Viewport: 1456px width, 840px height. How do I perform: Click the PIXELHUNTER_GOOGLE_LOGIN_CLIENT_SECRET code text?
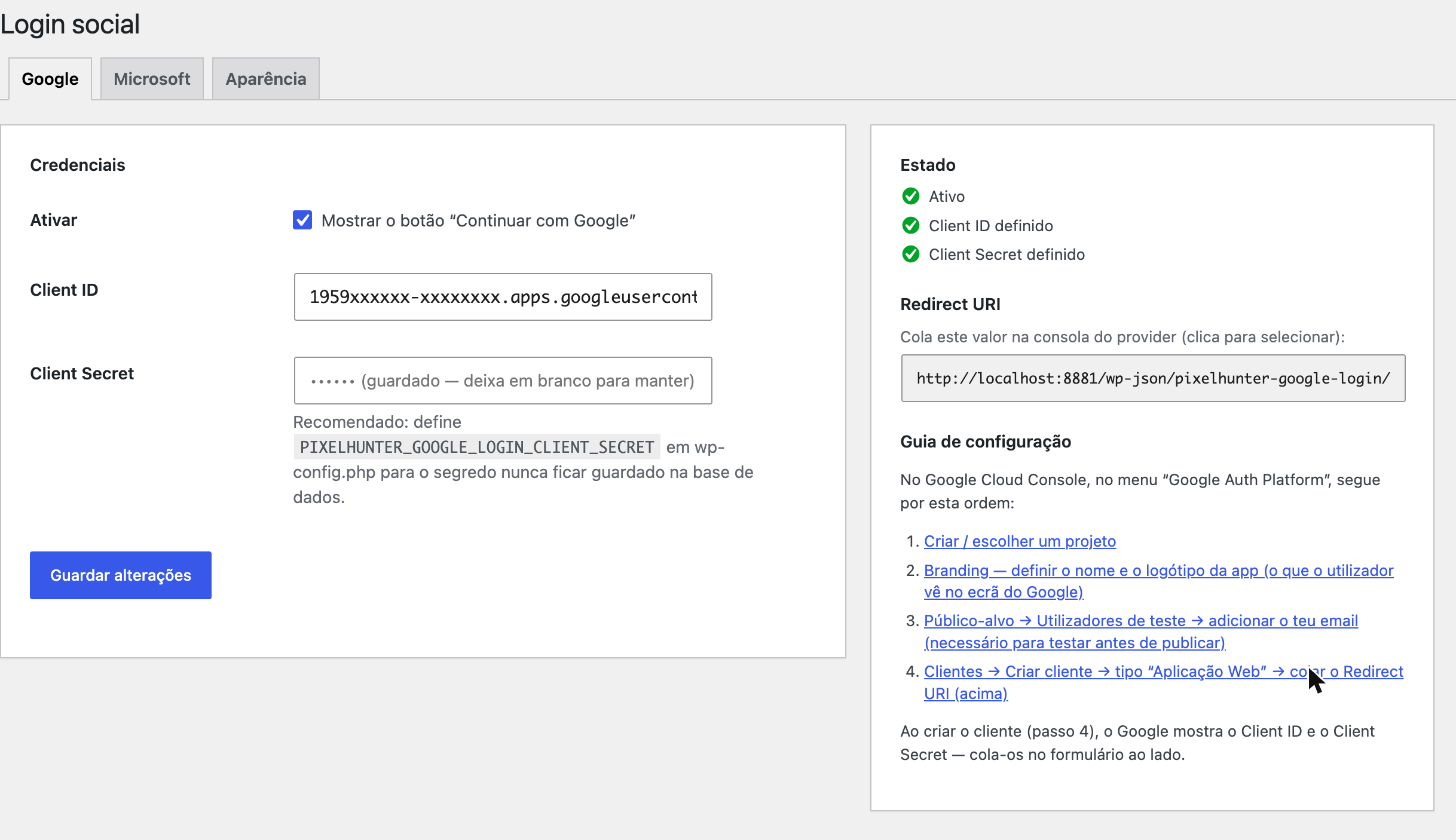pyautogui.click(x=477, y=447)
